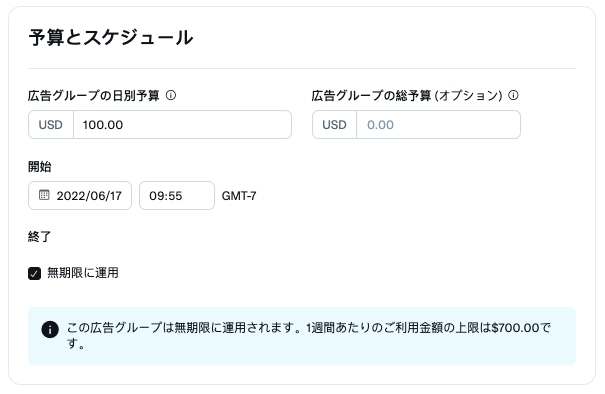
Task: Click the 無期限に運用 label text
Action: click(83, 273)
